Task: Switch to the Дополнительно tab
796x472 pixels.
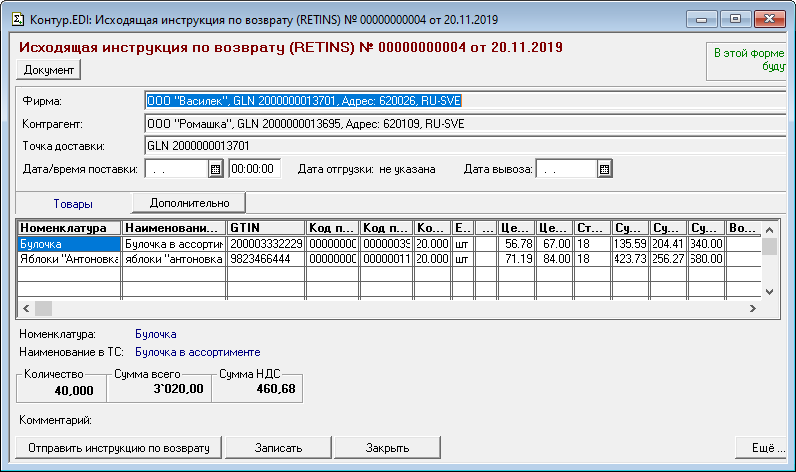Action: 189,203
